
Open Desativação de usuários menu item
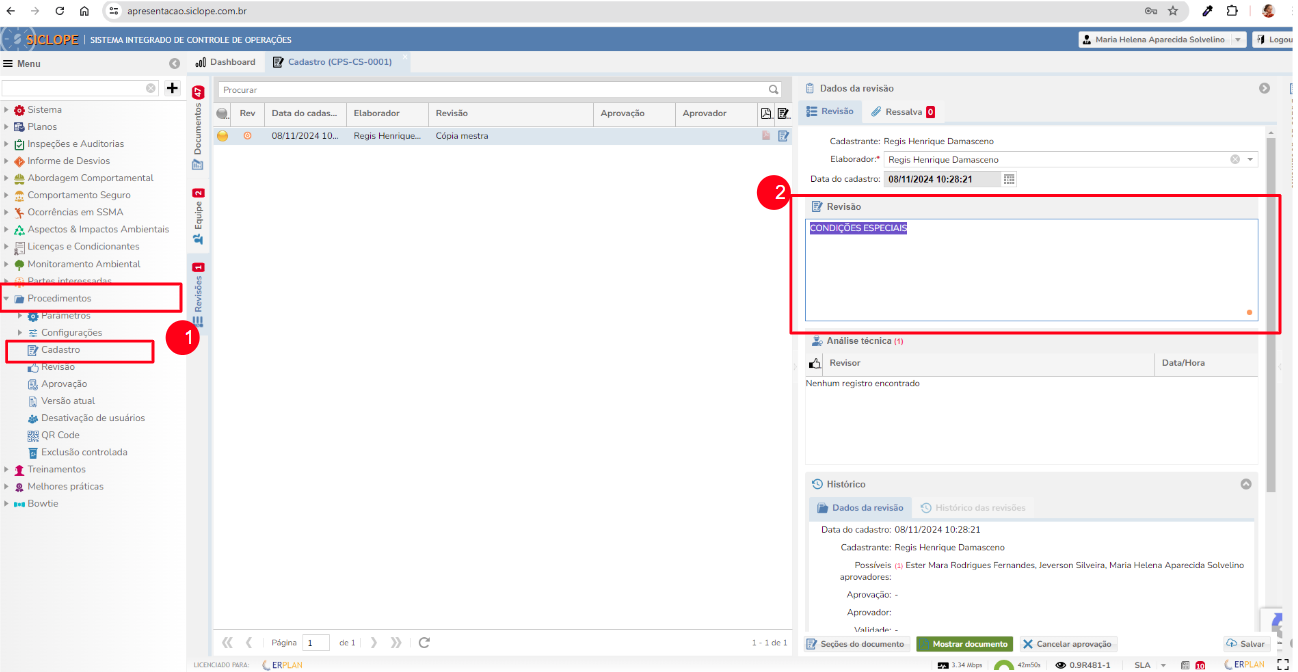coord(92,418)
